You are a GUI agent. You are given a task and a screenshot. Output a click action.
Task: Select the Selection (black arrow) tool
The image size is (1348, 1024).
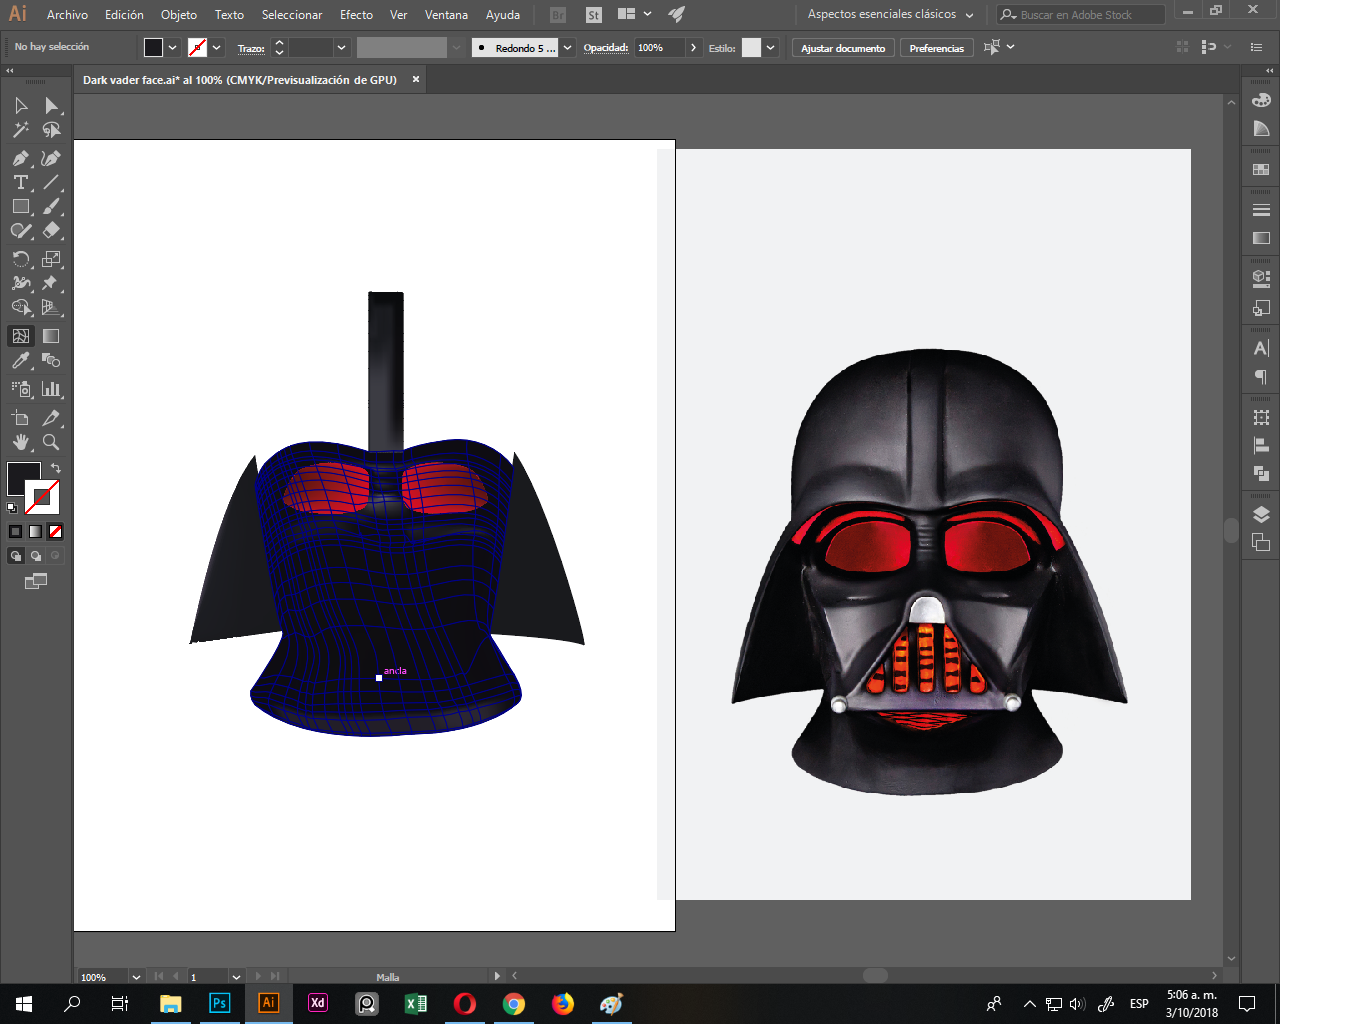pyautogui.click(x=21, y=105)
